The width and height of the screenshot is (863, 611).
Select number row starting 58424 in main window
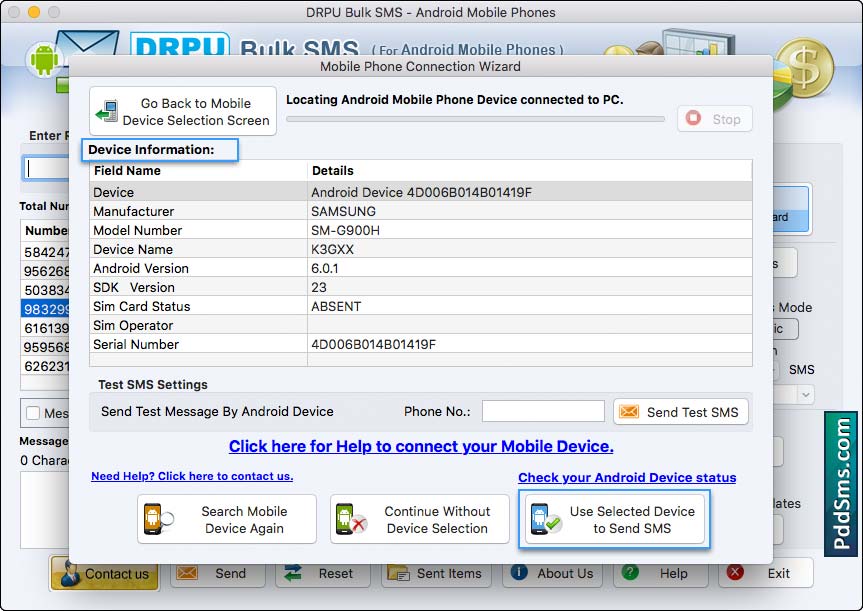click(x=45, y=252)
